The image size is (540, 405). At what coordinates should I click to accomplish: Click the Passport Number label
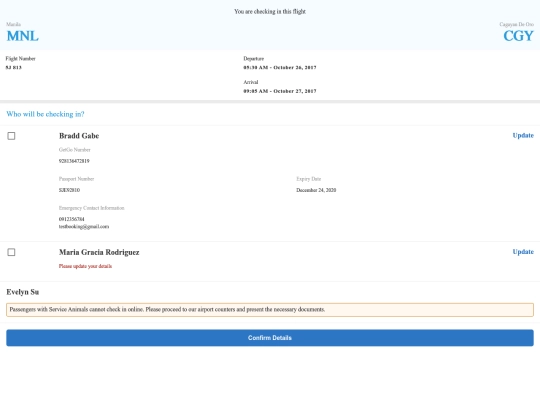click(x=76, y=179)
